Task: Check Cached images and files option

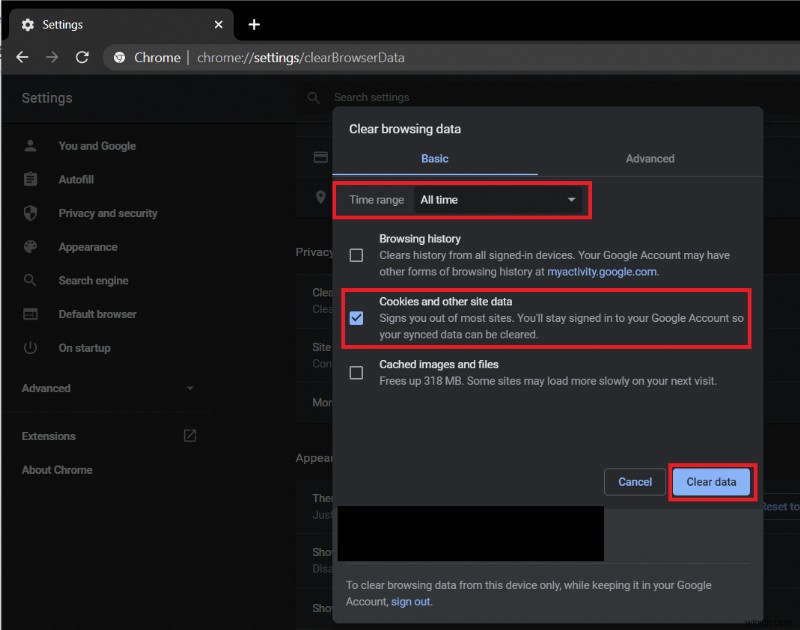Action: (x=356, y=373)
